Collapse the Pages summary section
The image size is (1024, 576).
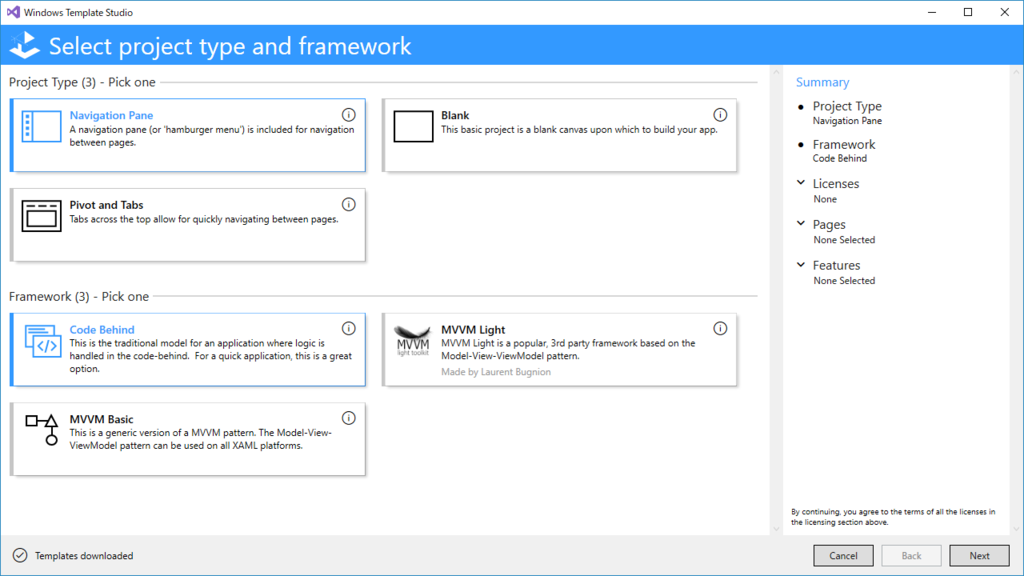(801, 223)
